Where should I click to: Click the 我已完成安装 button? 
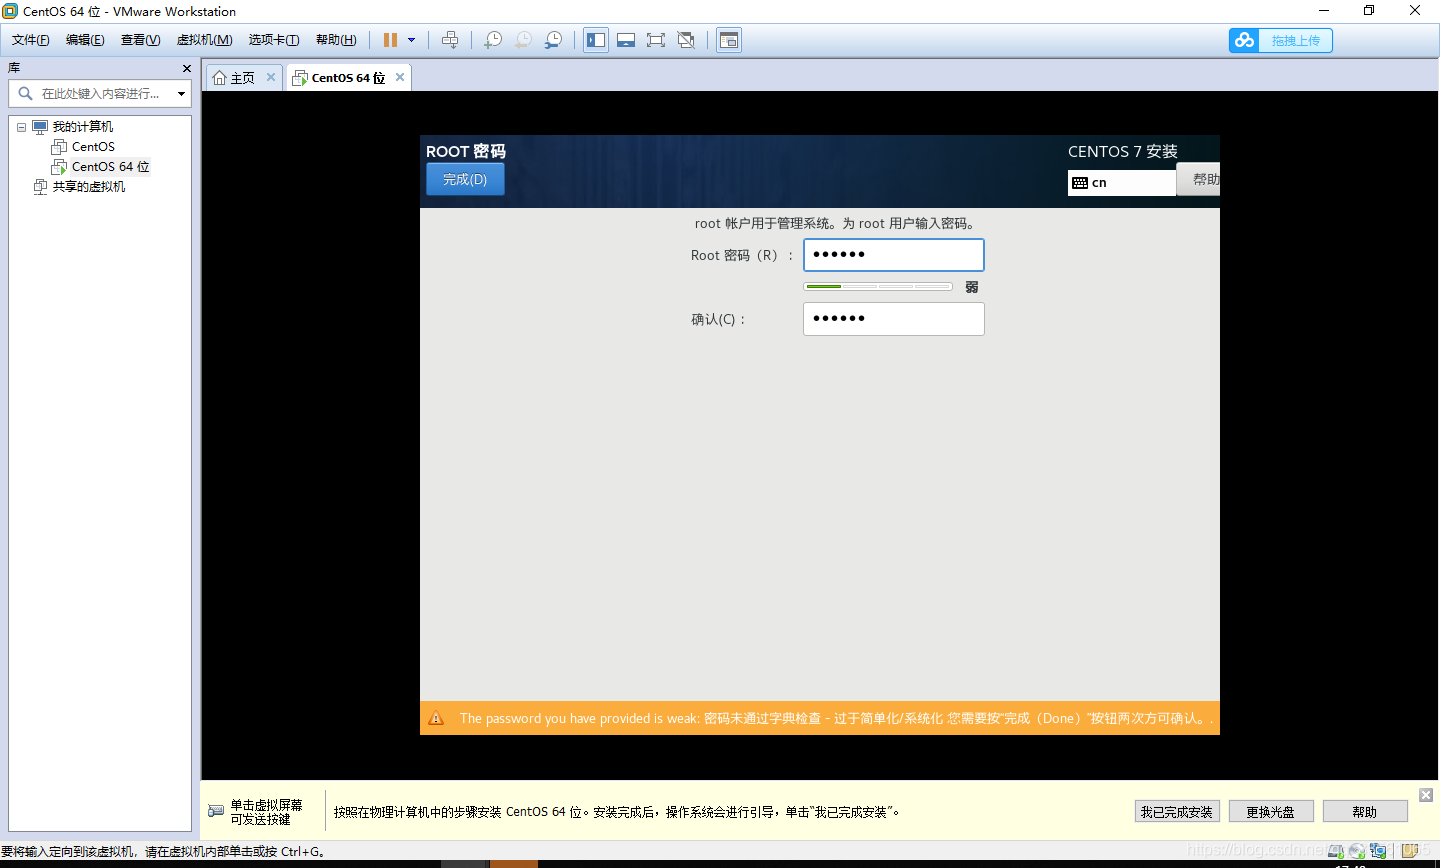[x=1177, y=812]
